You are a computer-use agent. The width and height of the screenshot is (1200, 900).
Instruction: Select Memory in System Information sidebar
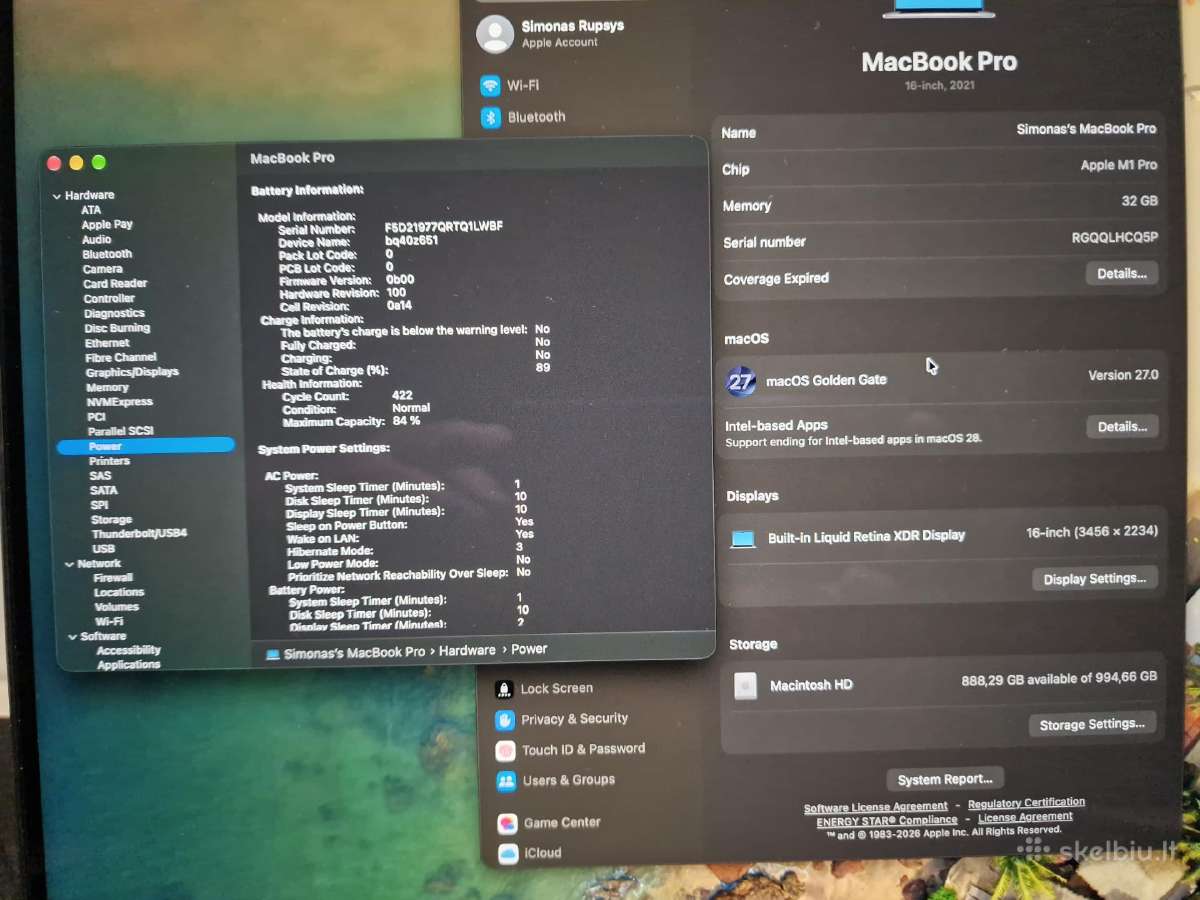pos(107,387)
